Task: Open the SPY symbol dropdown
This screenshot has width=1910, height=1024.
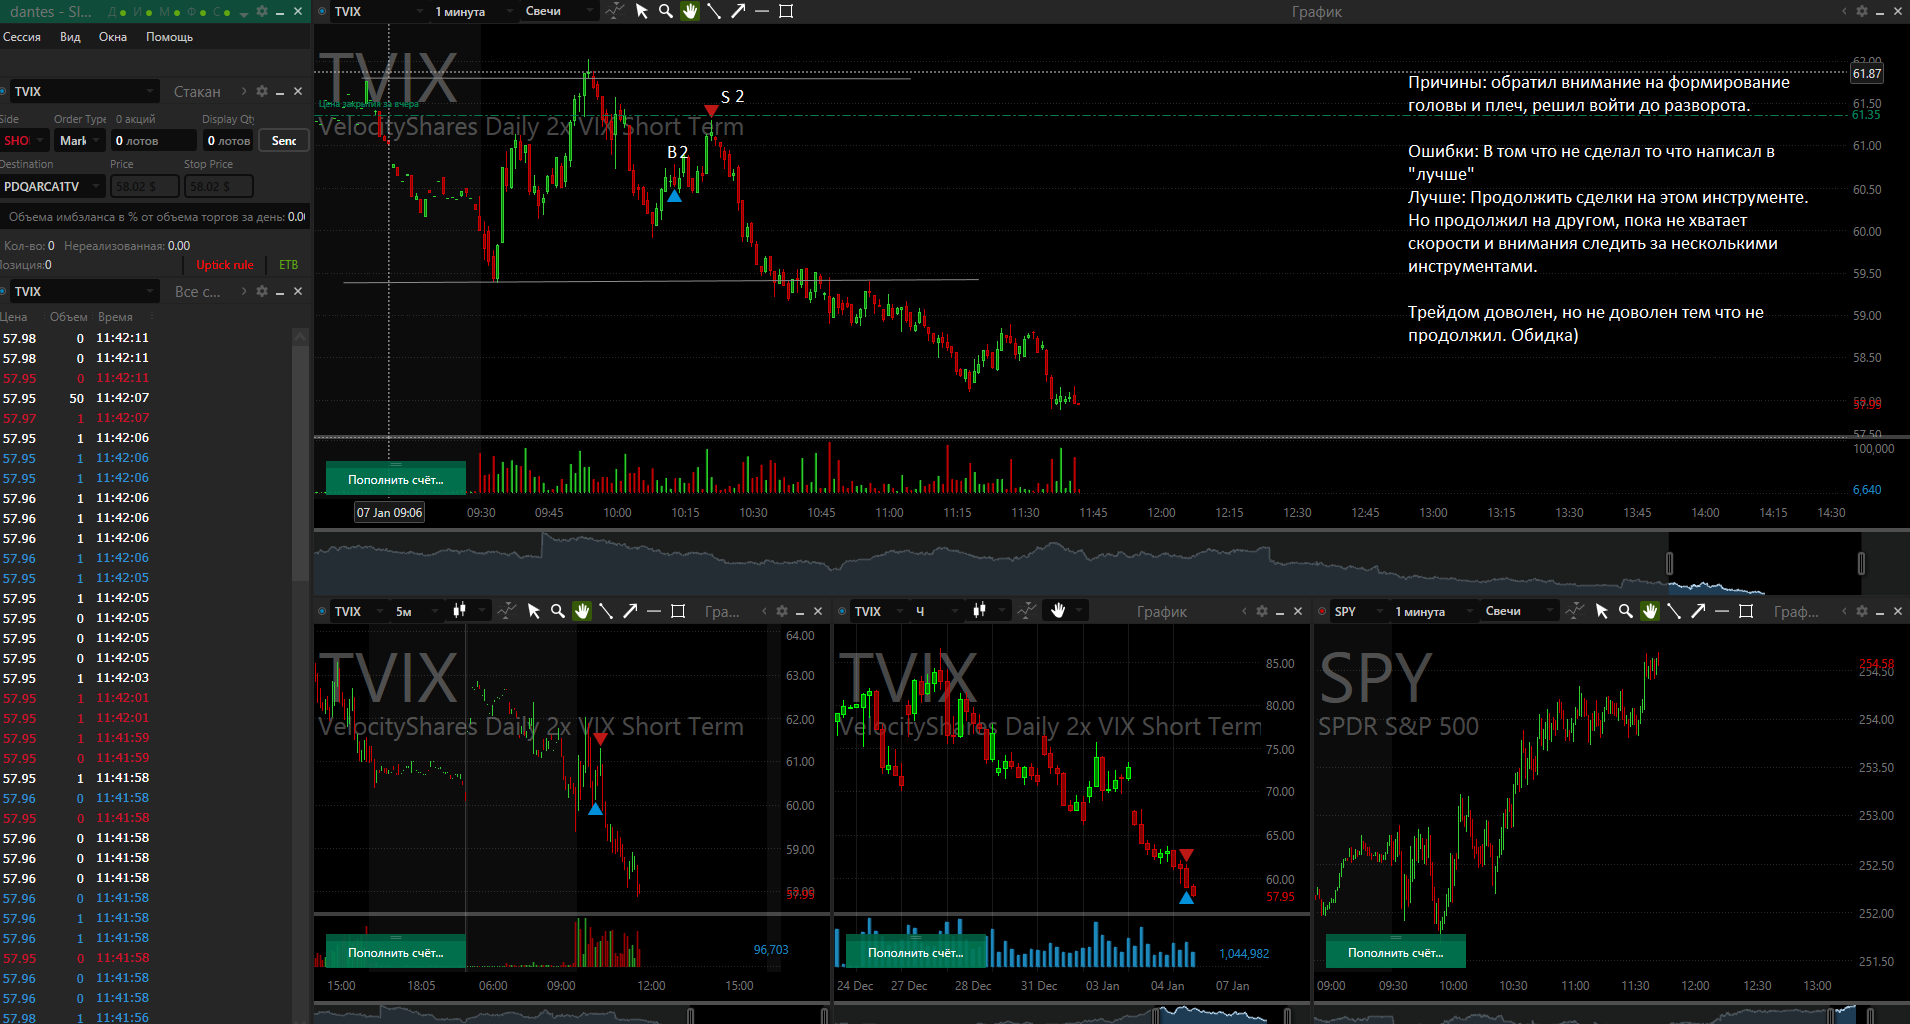Action: 1358,611
